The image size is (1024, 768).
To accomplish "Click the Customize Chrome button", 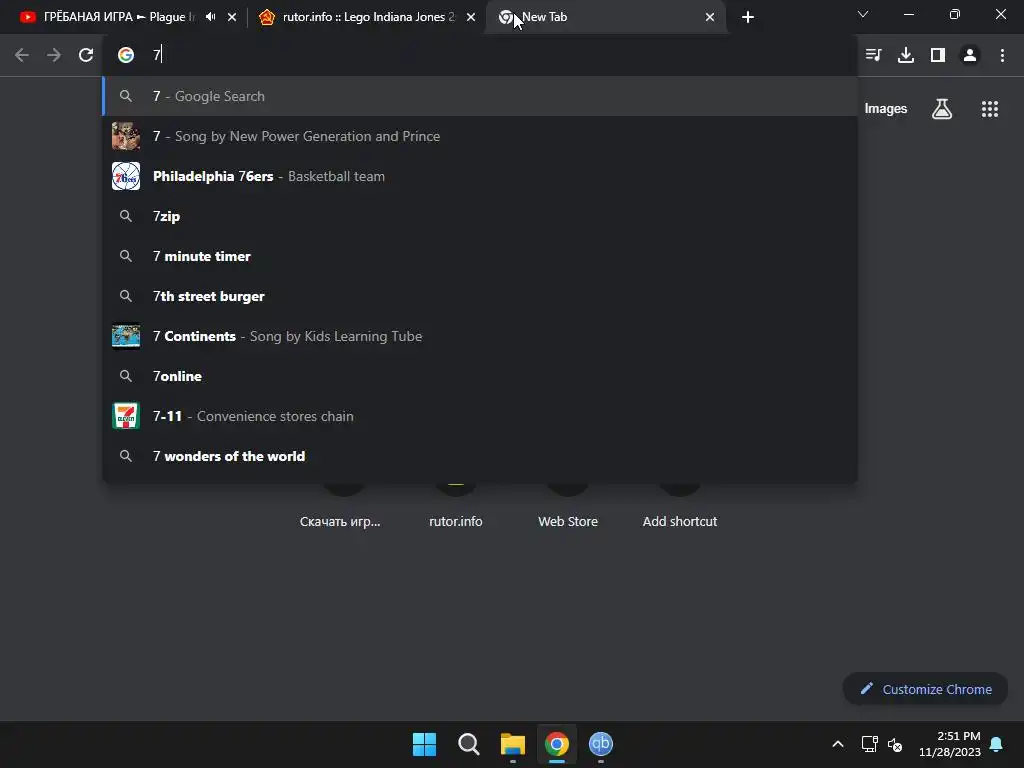I will click(x=925, y=689).
